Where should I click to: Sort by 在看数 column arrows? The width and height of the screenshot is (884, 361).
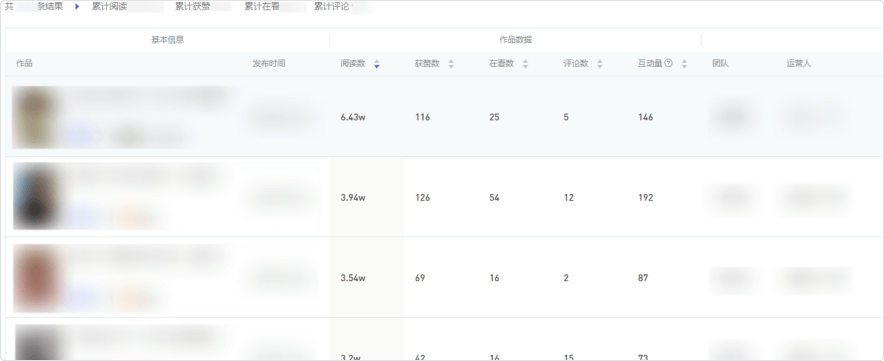click(x=525, y=64)
